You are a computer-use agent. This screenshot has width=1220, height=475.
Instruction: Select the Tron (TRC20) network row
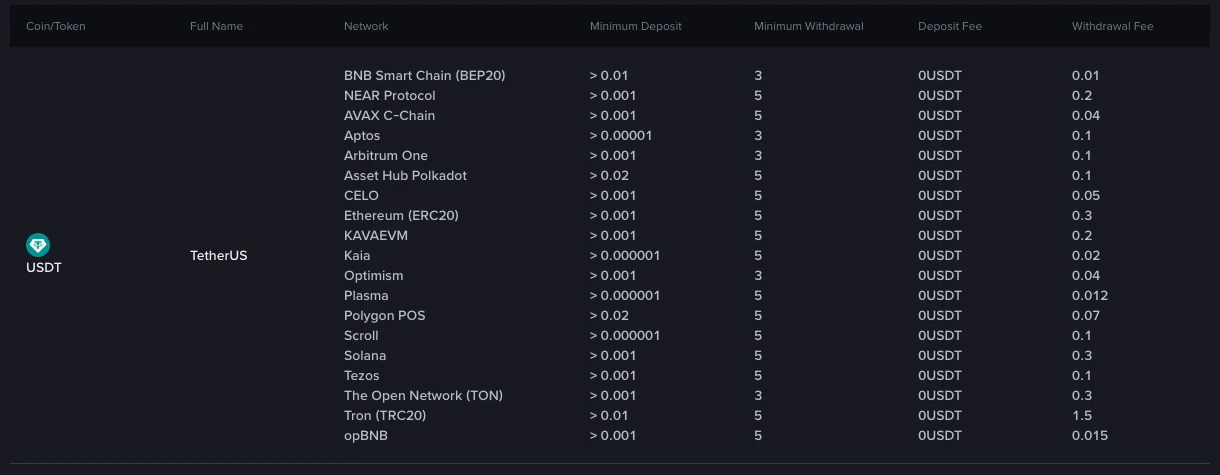click(x=385, y=416)
